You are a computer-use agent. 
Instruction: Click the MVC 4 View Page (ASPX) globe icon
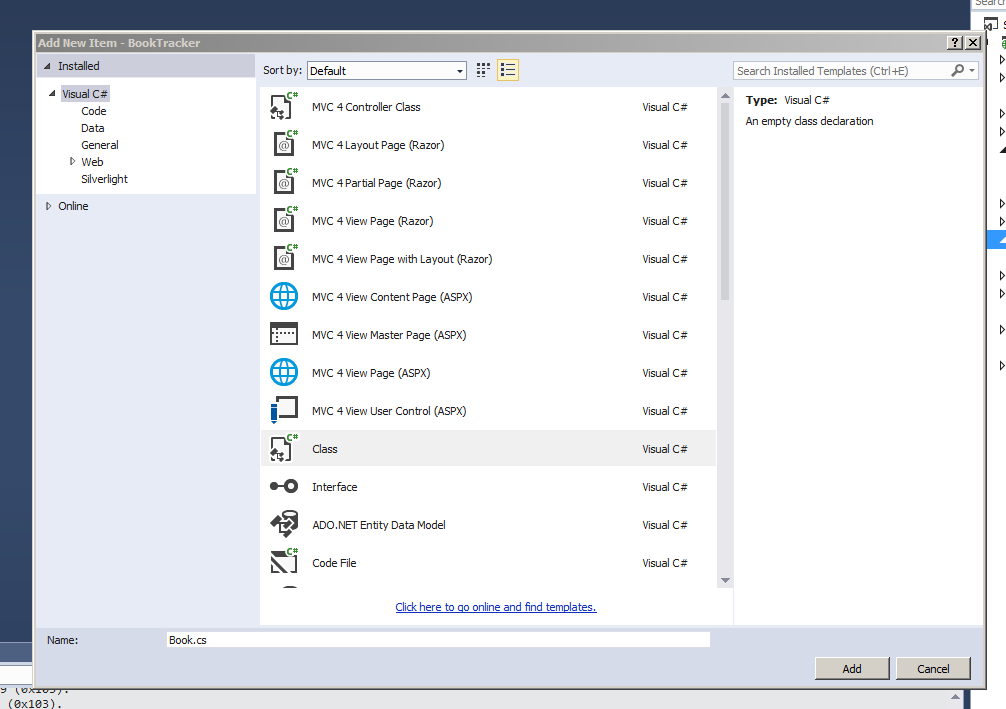coord(284,372)
